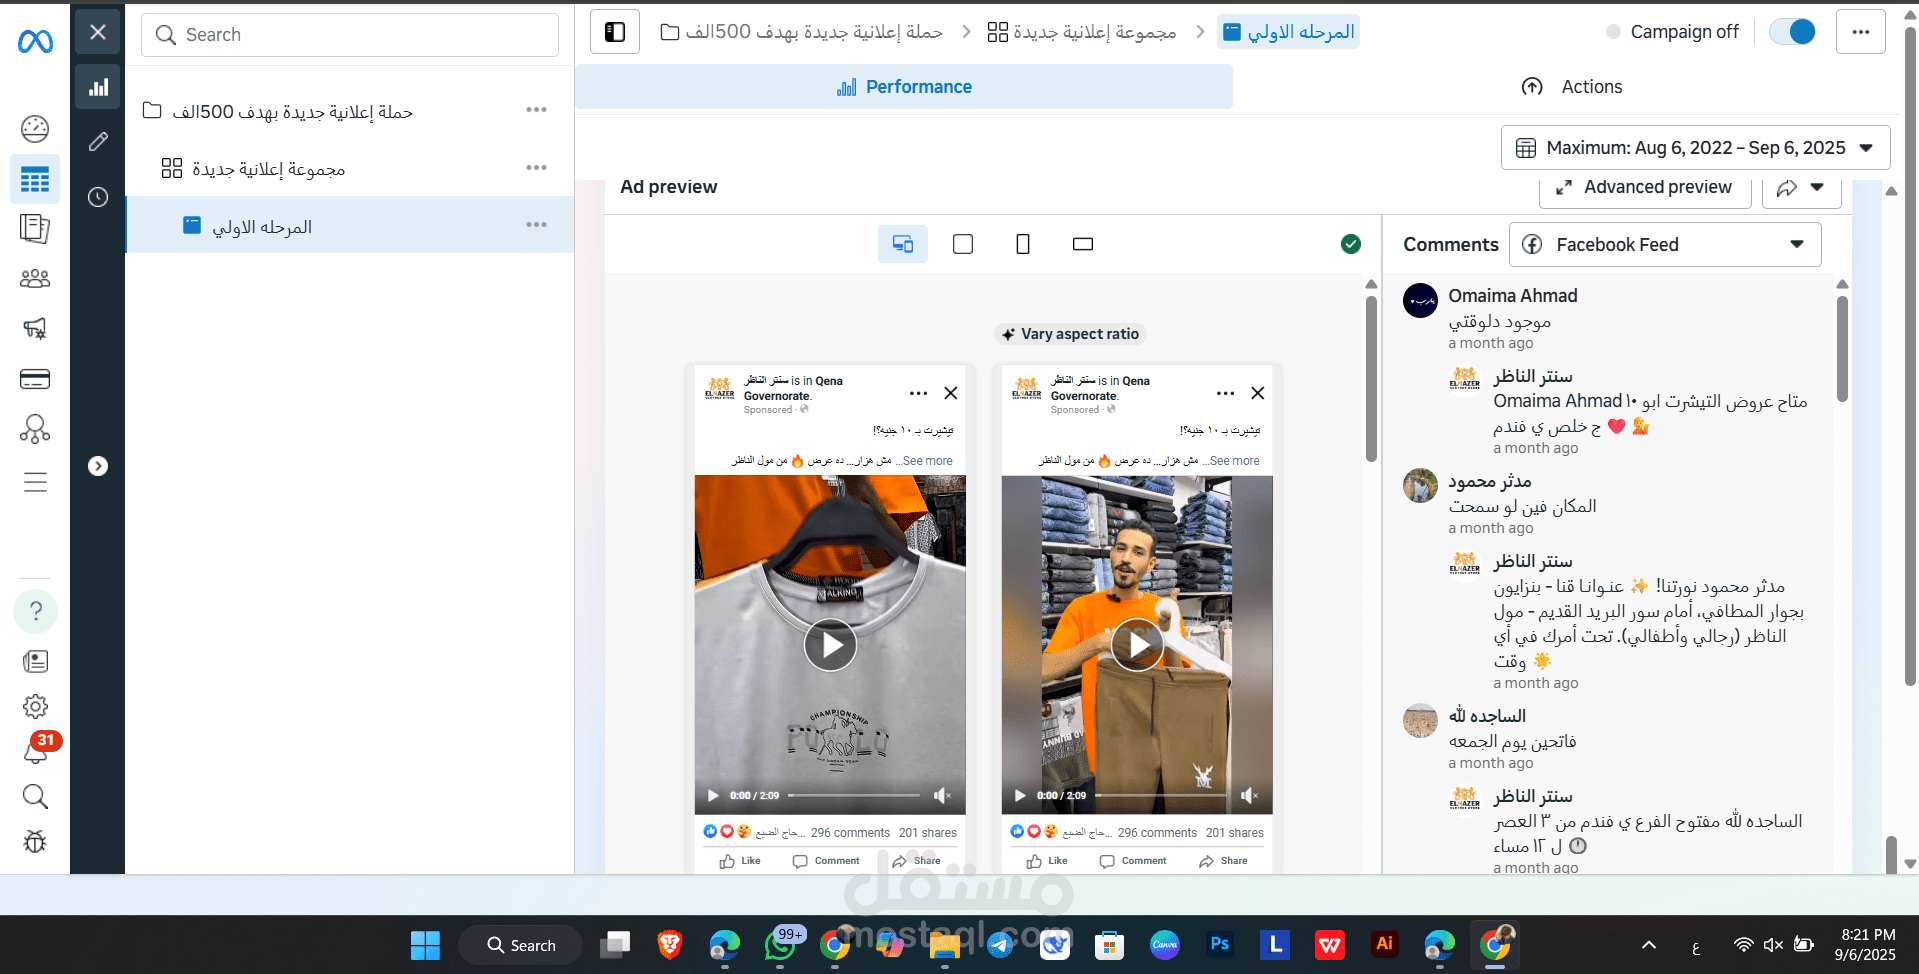Select the mobile preview layout icon
1919x974 pixels.
click(x=1022, y=244)
